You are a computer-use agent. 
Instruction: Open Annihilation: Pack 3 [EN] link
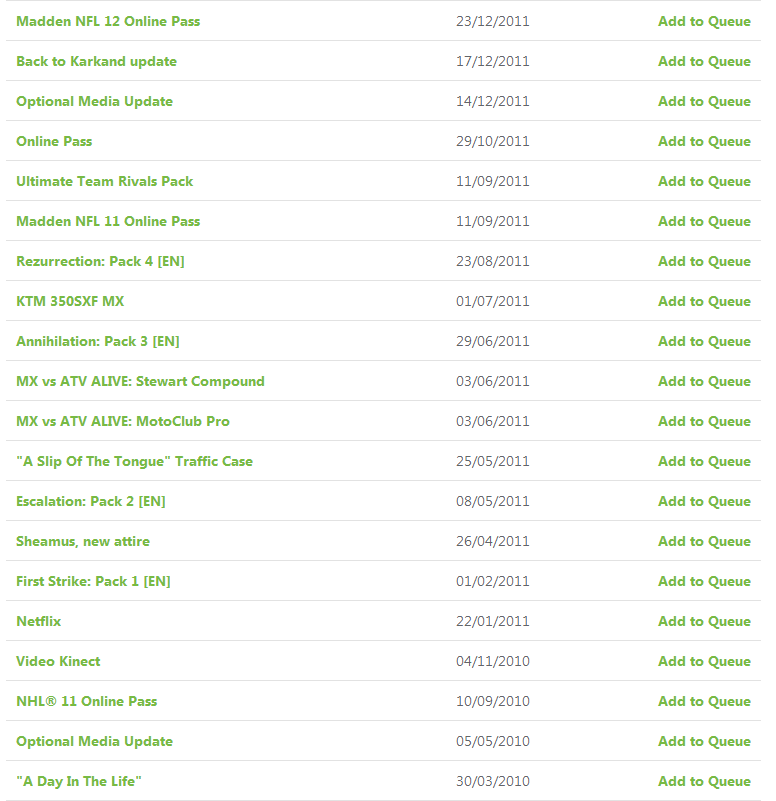tap(98, 341)
